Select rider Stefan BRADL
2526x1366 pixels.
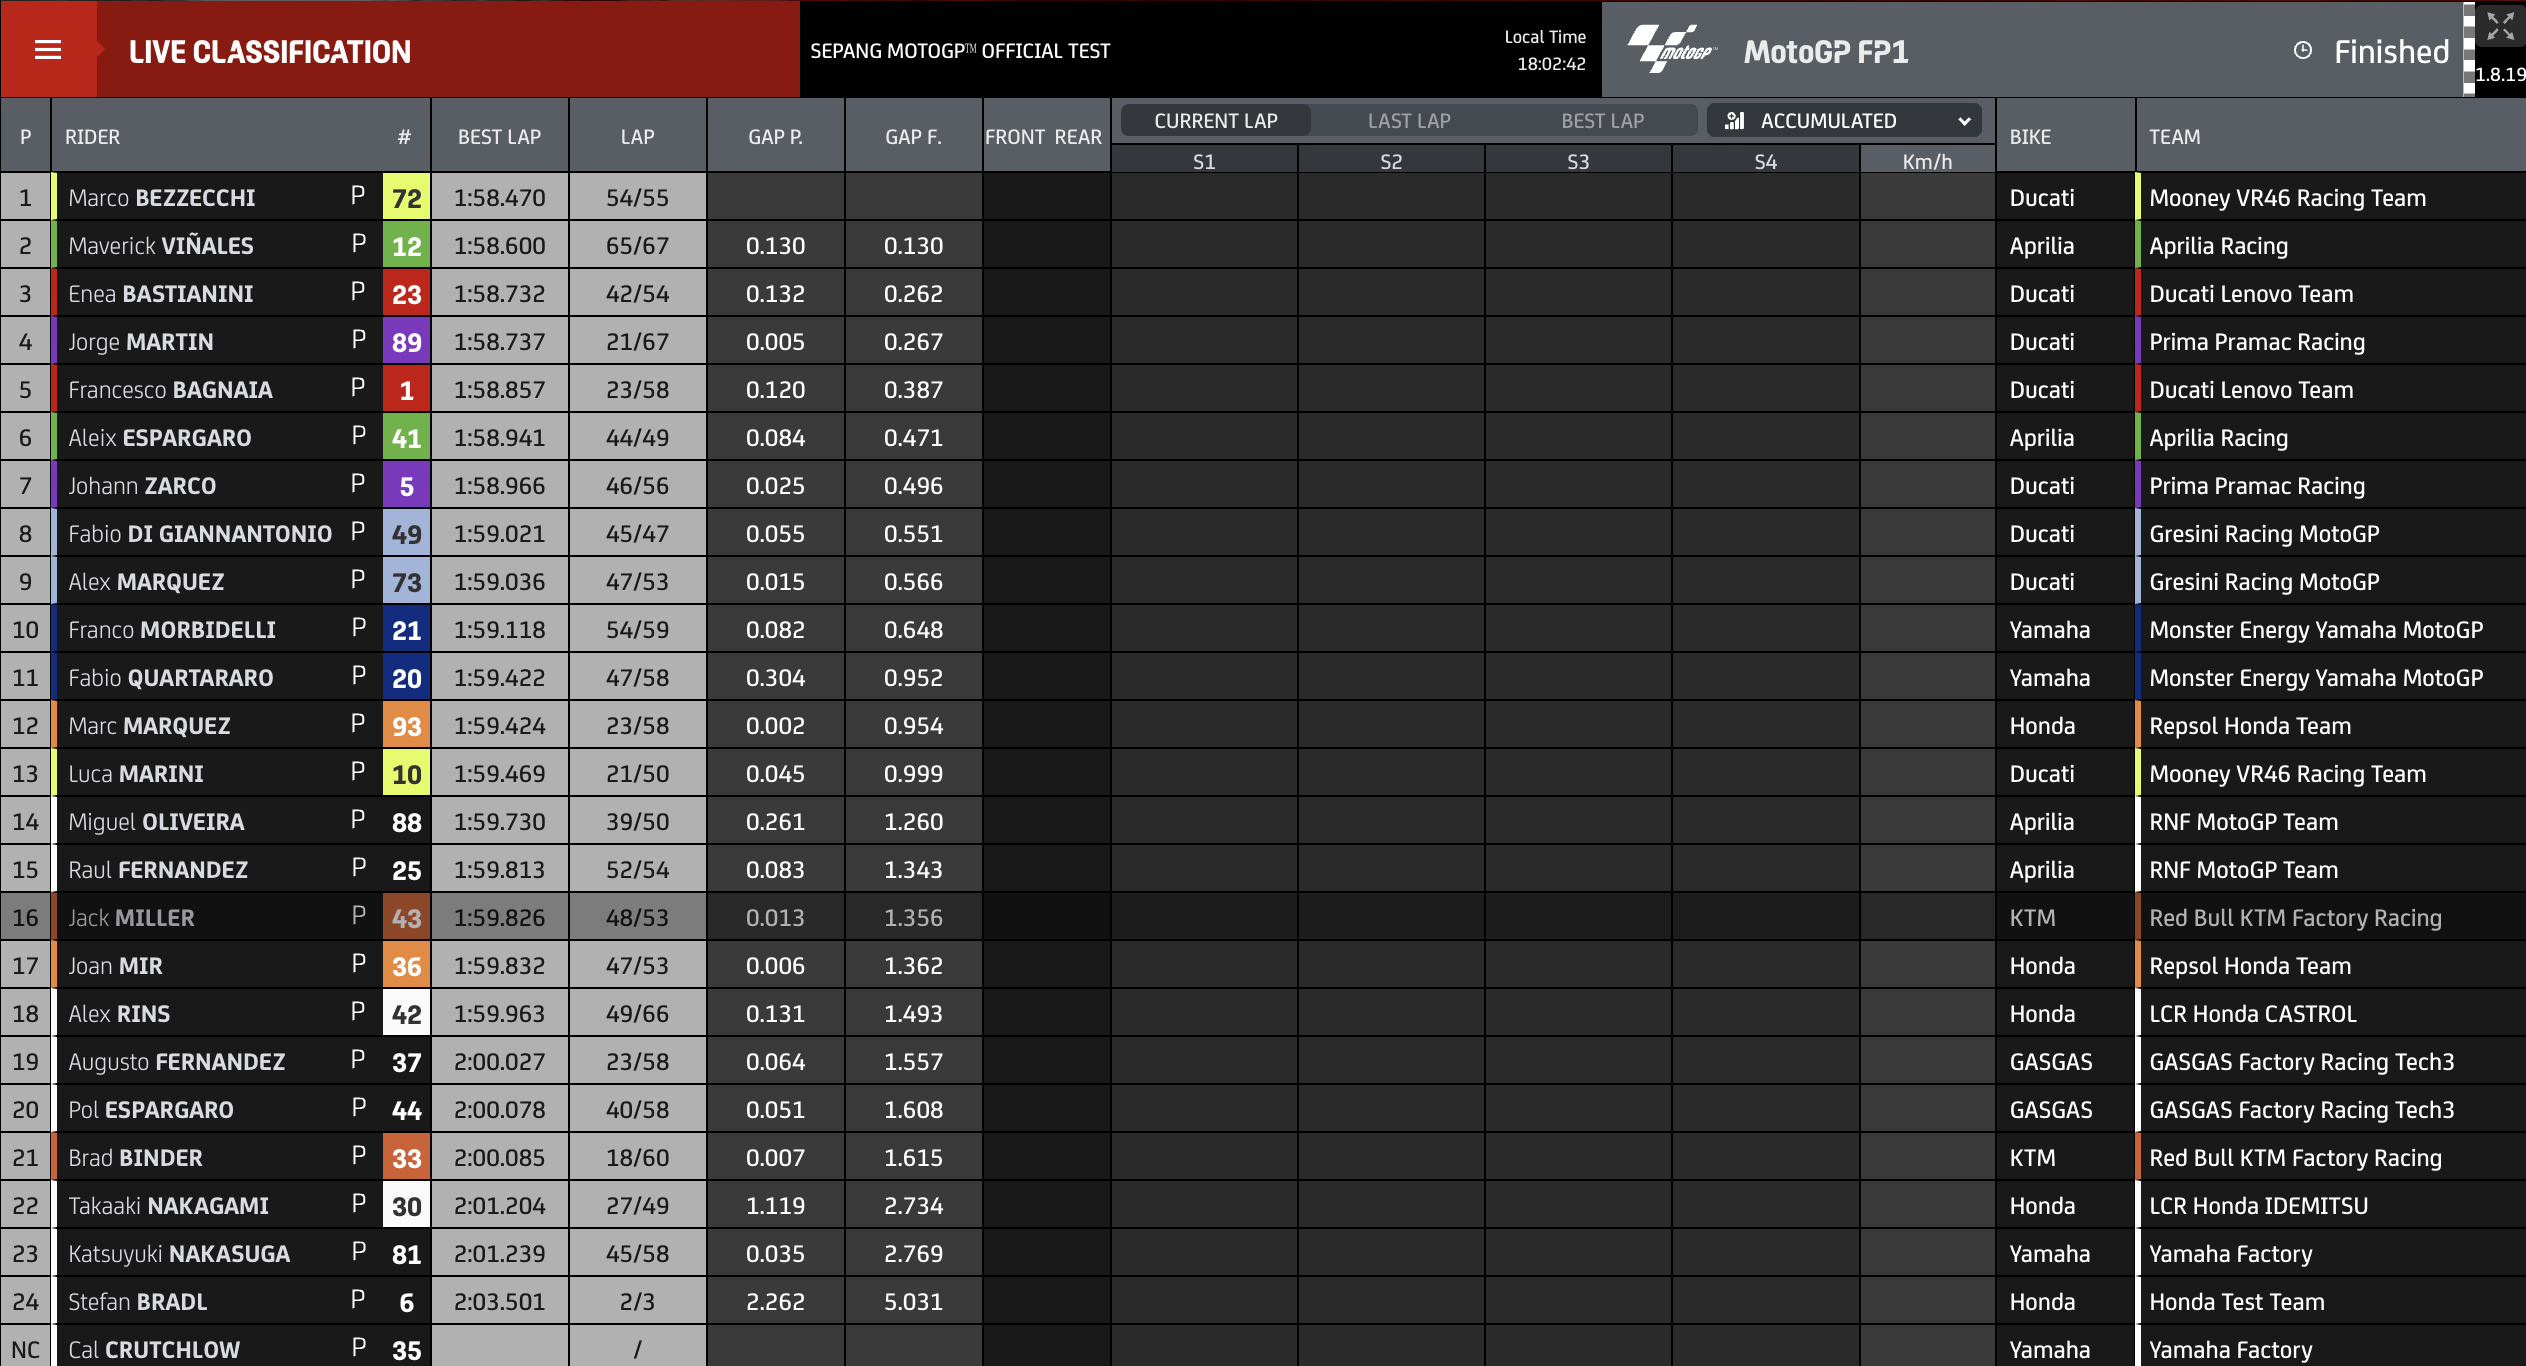tap(138, 1302)
